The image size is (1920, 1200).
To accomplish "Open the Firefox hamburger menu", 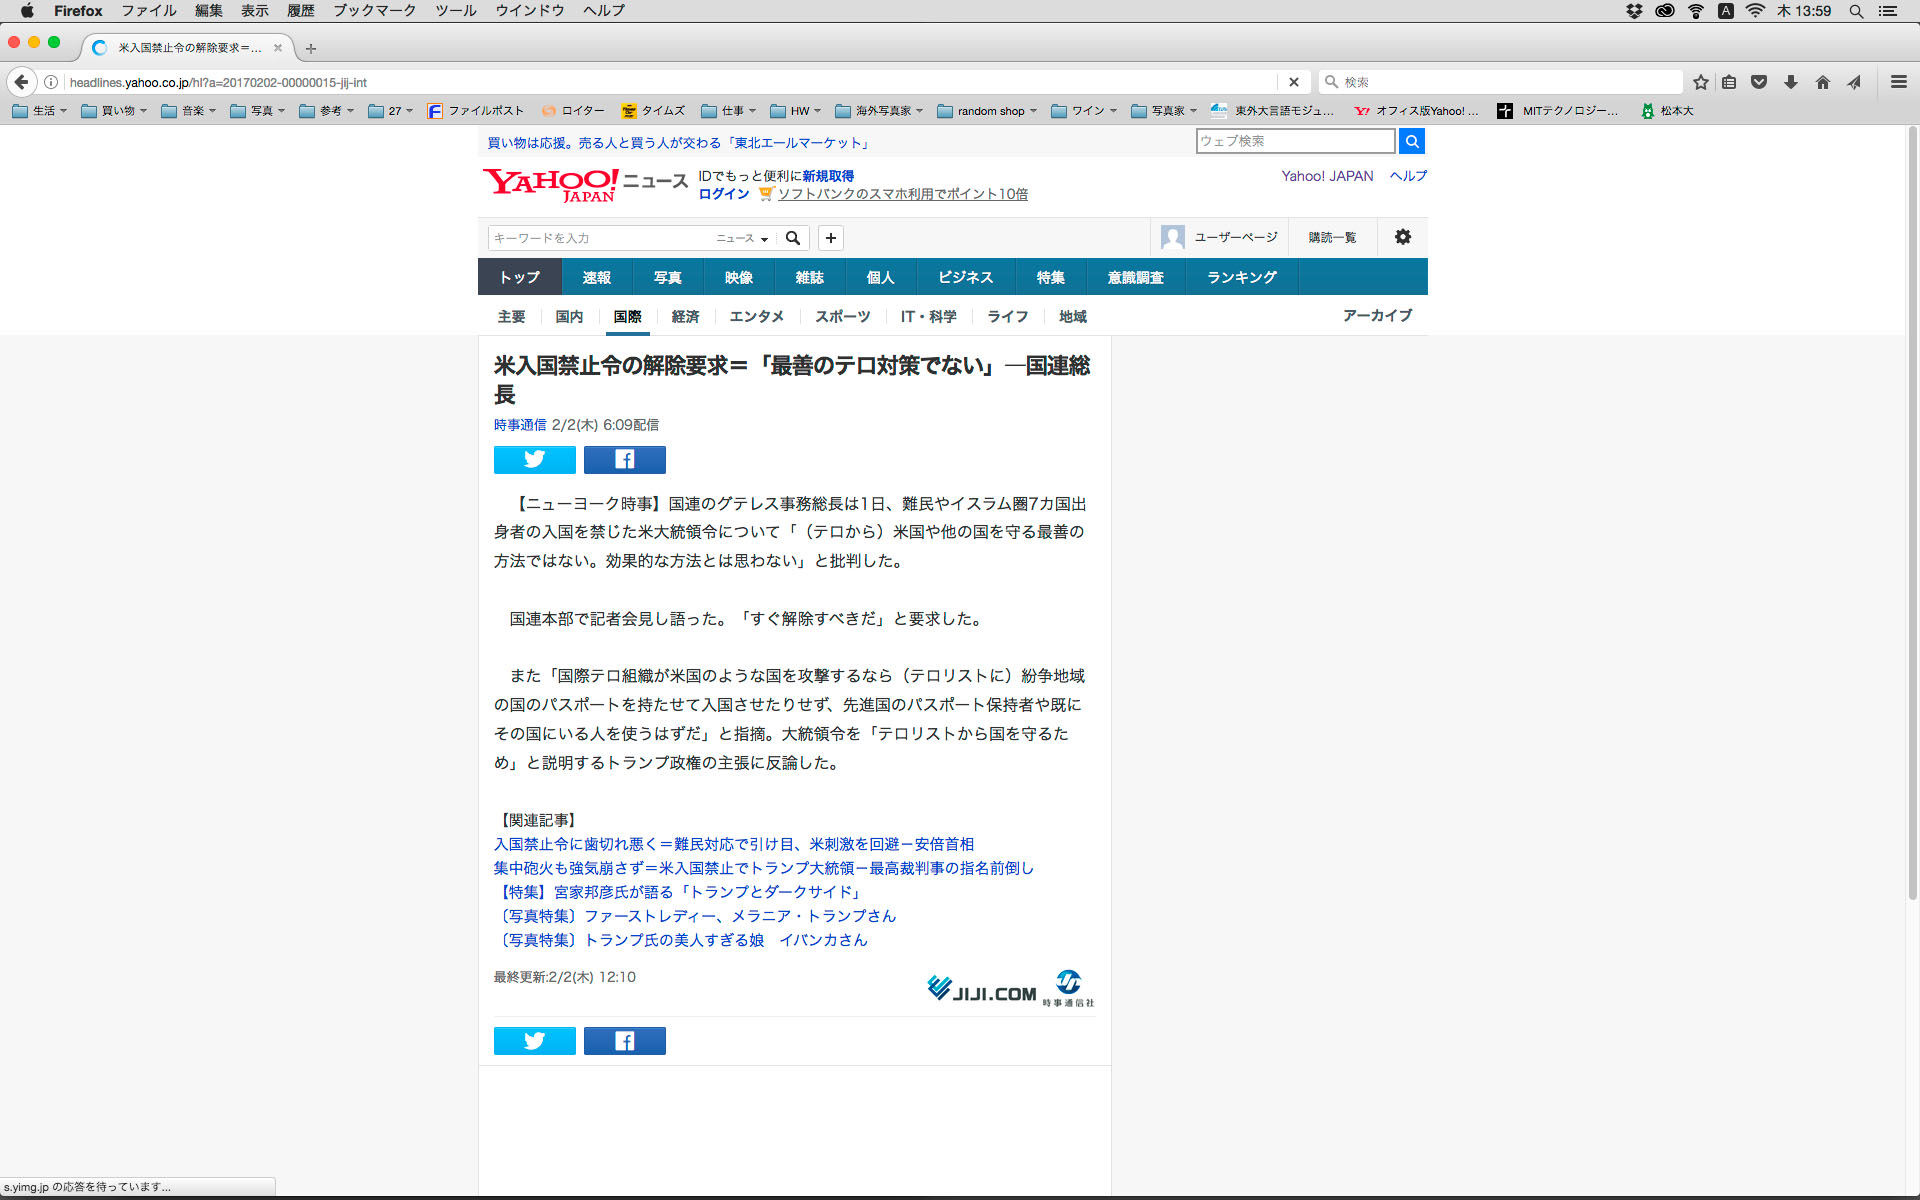I will tap(1898, 82).
